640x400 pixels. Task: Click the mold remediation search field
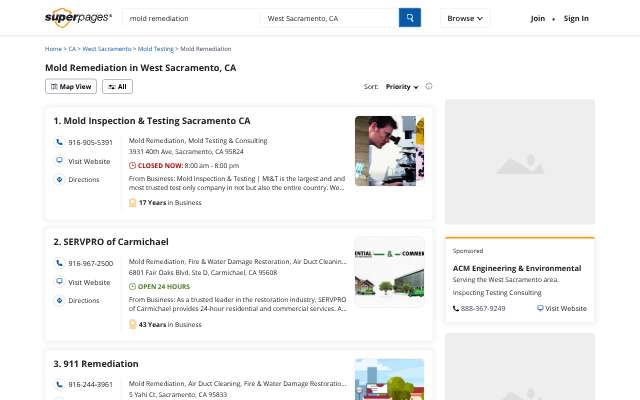click(191, 18)
